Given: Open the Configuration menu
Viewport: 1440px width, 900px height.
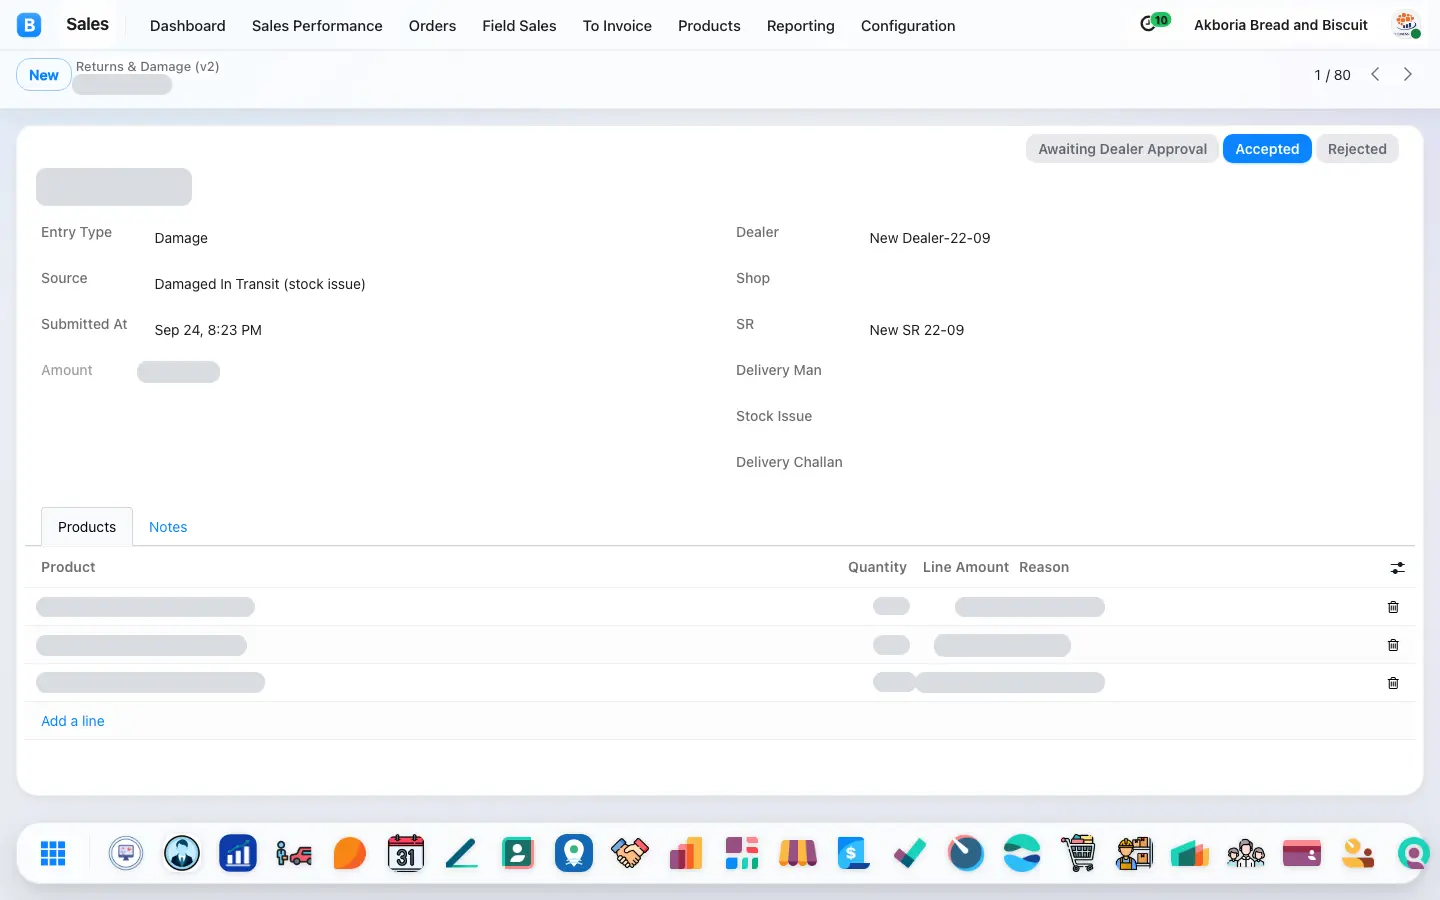Looking at the screenshot, I should click(x=908, y=26).
